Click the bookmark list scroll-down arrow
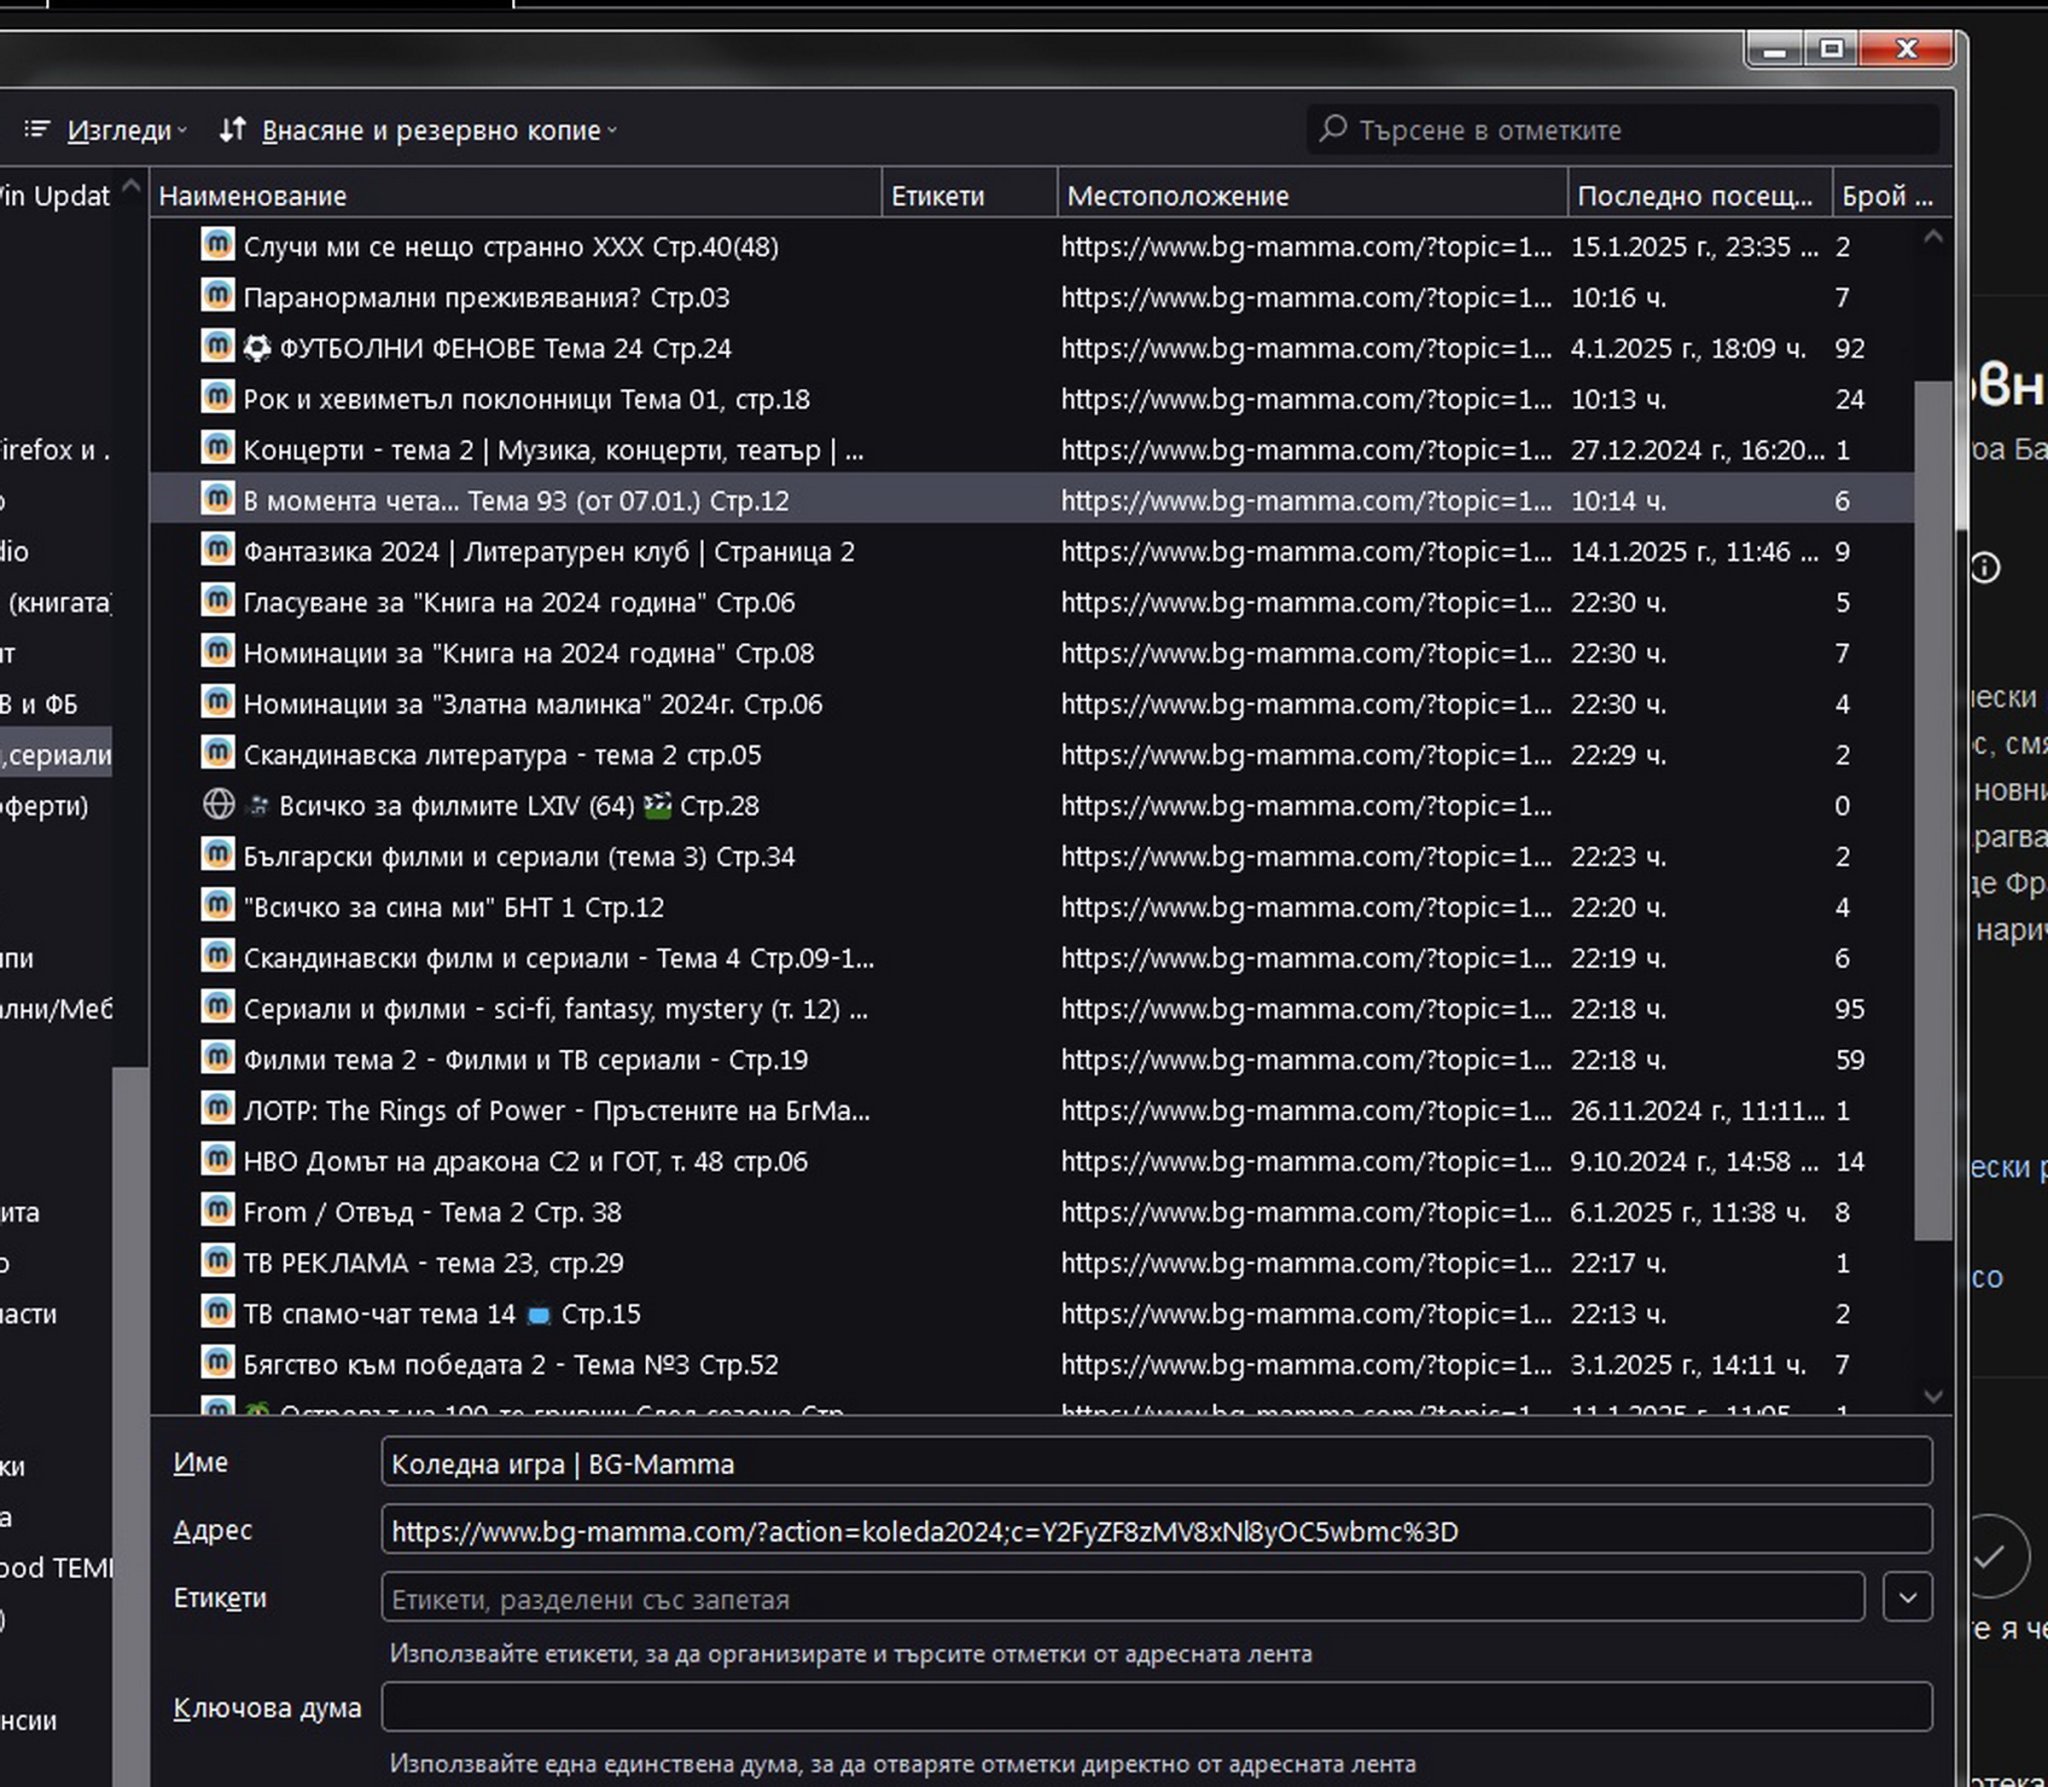 tap(1932, 1395)
